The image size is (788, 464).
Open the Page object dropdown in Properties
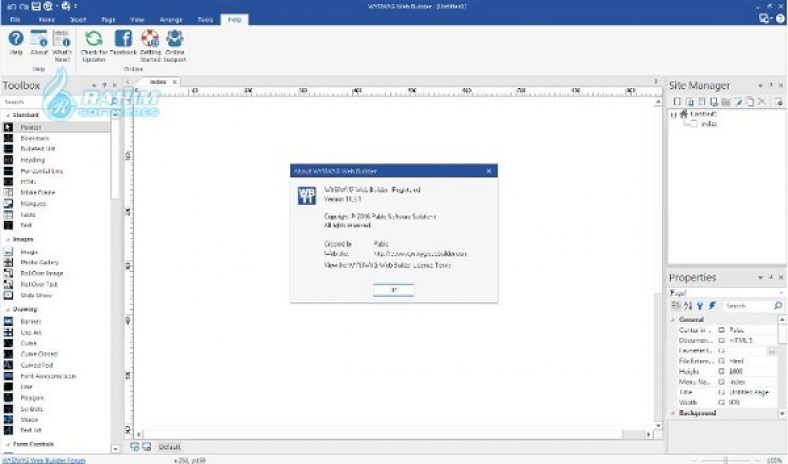pyautogui.click(x=781, y=293)
